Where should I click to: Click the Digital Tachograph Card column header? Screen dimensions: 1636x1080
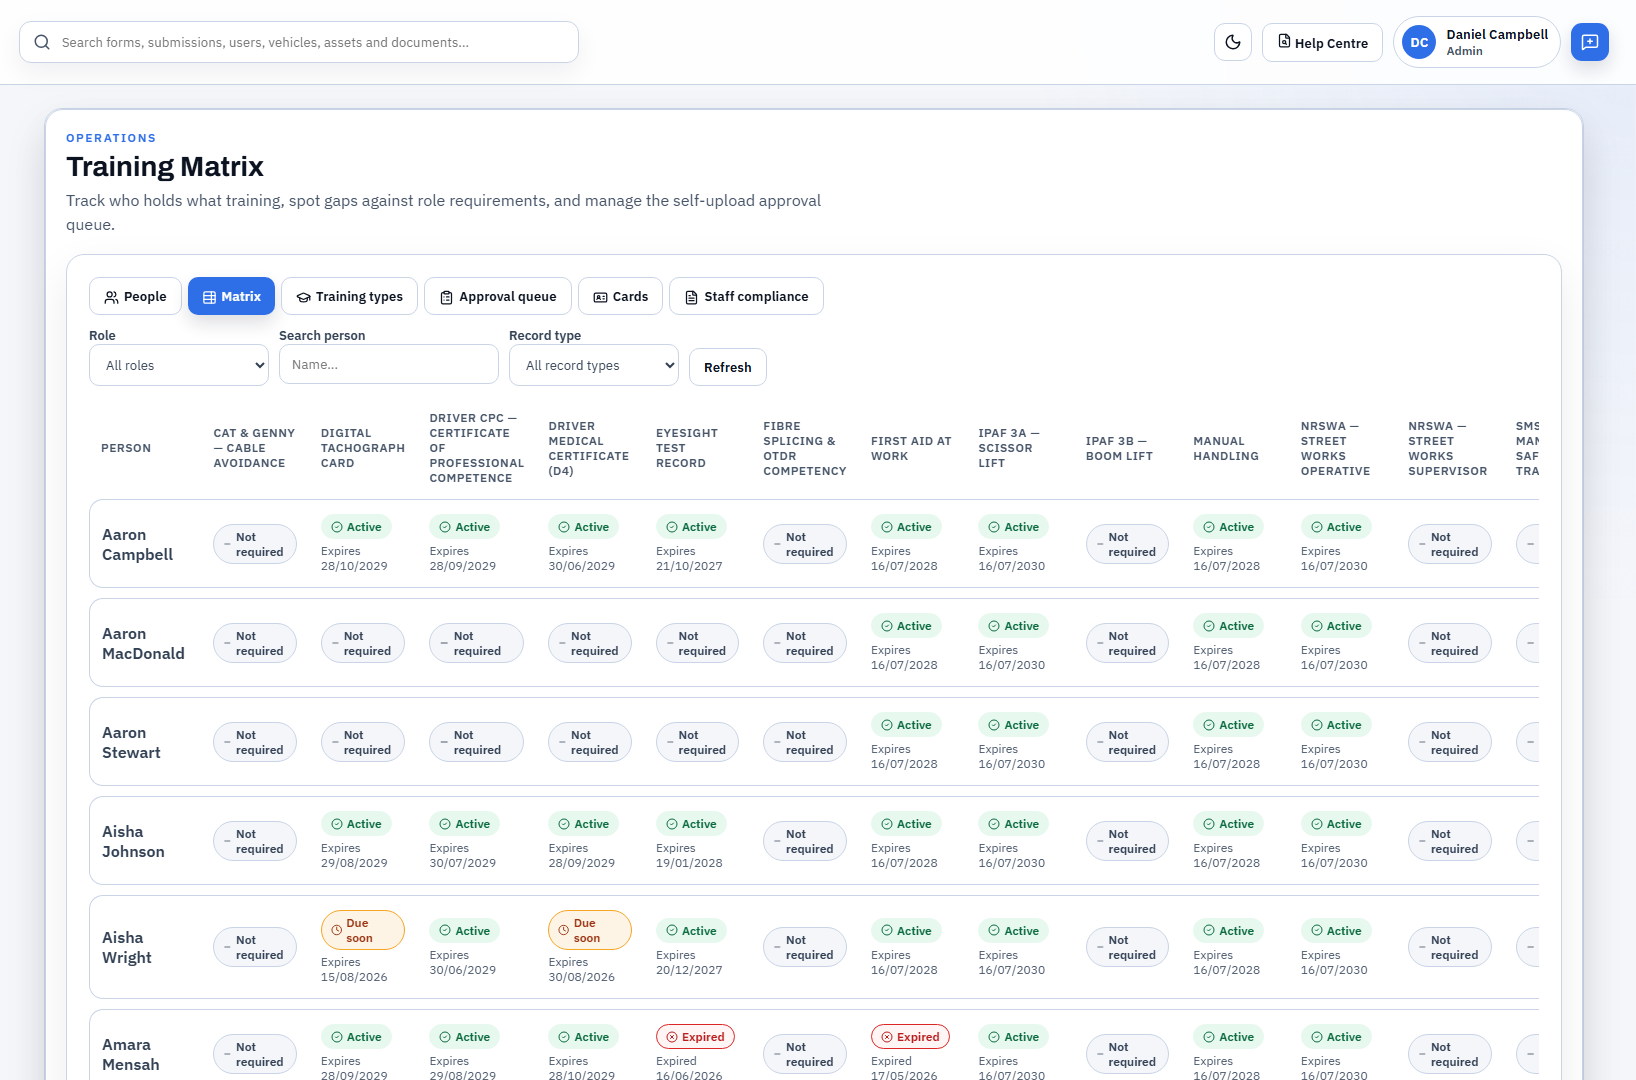(363, 448)
